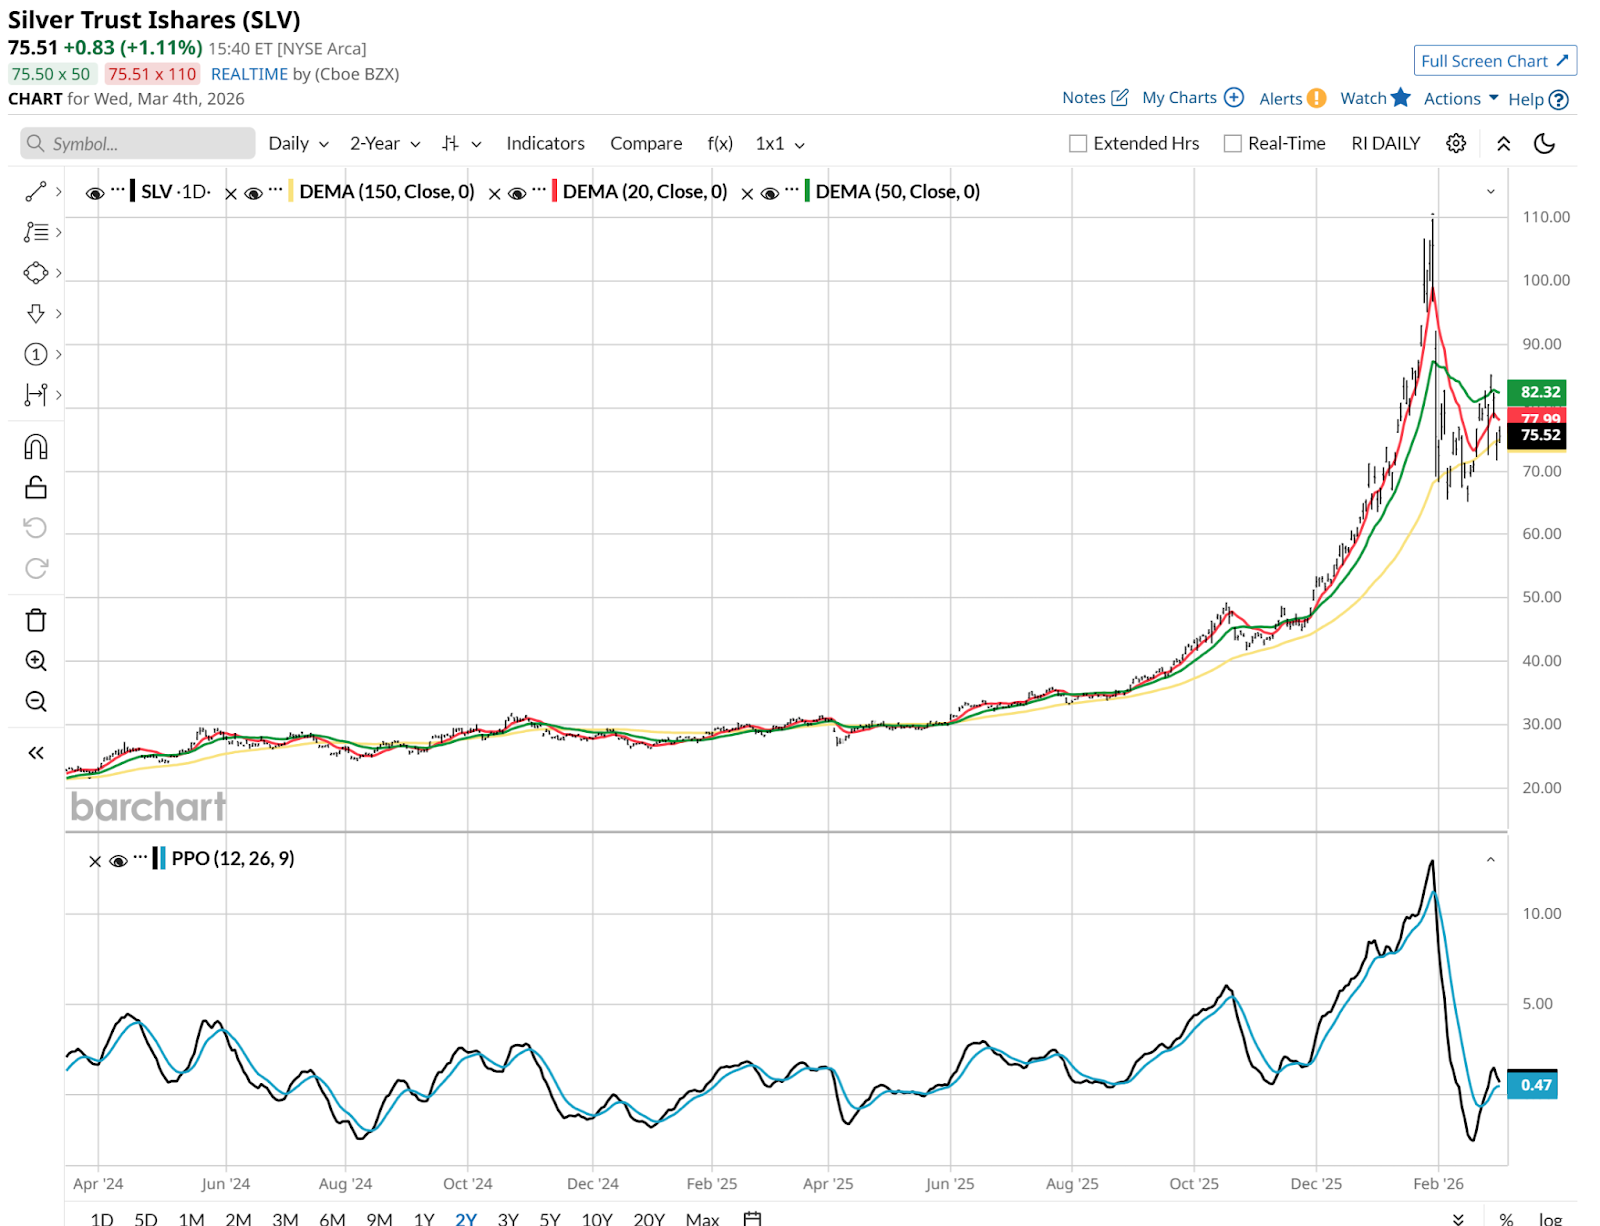Open the numbered label tool
This screenshot has height=1226, width=1600.
(36, 354)
